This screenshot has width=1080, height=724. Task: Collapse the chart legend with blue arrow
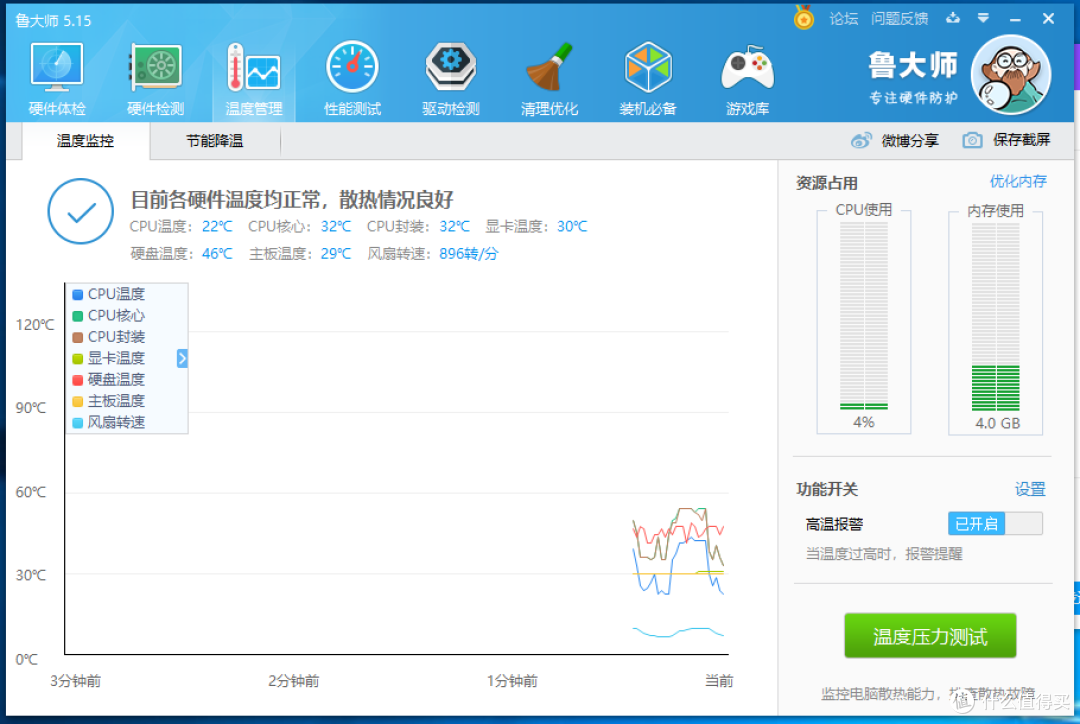point(182,358)
